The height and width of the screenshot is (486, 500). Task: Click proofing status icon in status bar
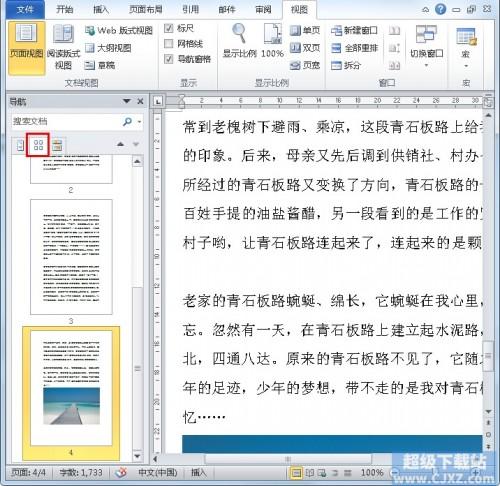coord(121,472)
